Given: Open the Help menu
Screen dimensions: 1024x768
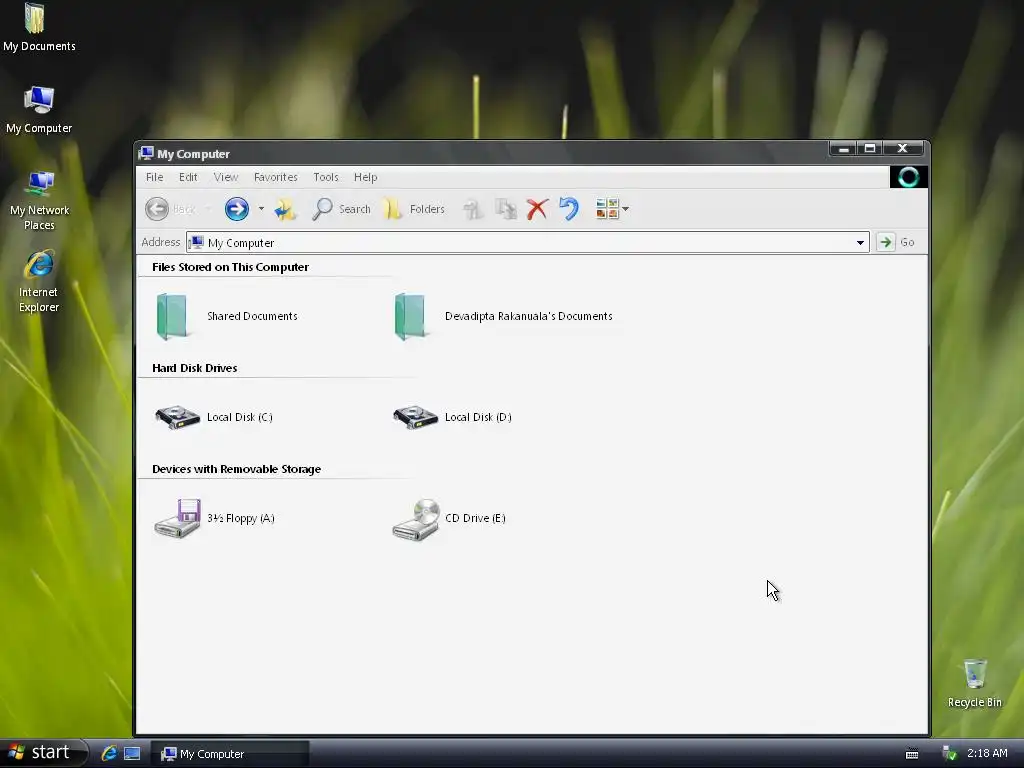Looking at the screenshot, I should pyautogui.click(x=366, y=177).
